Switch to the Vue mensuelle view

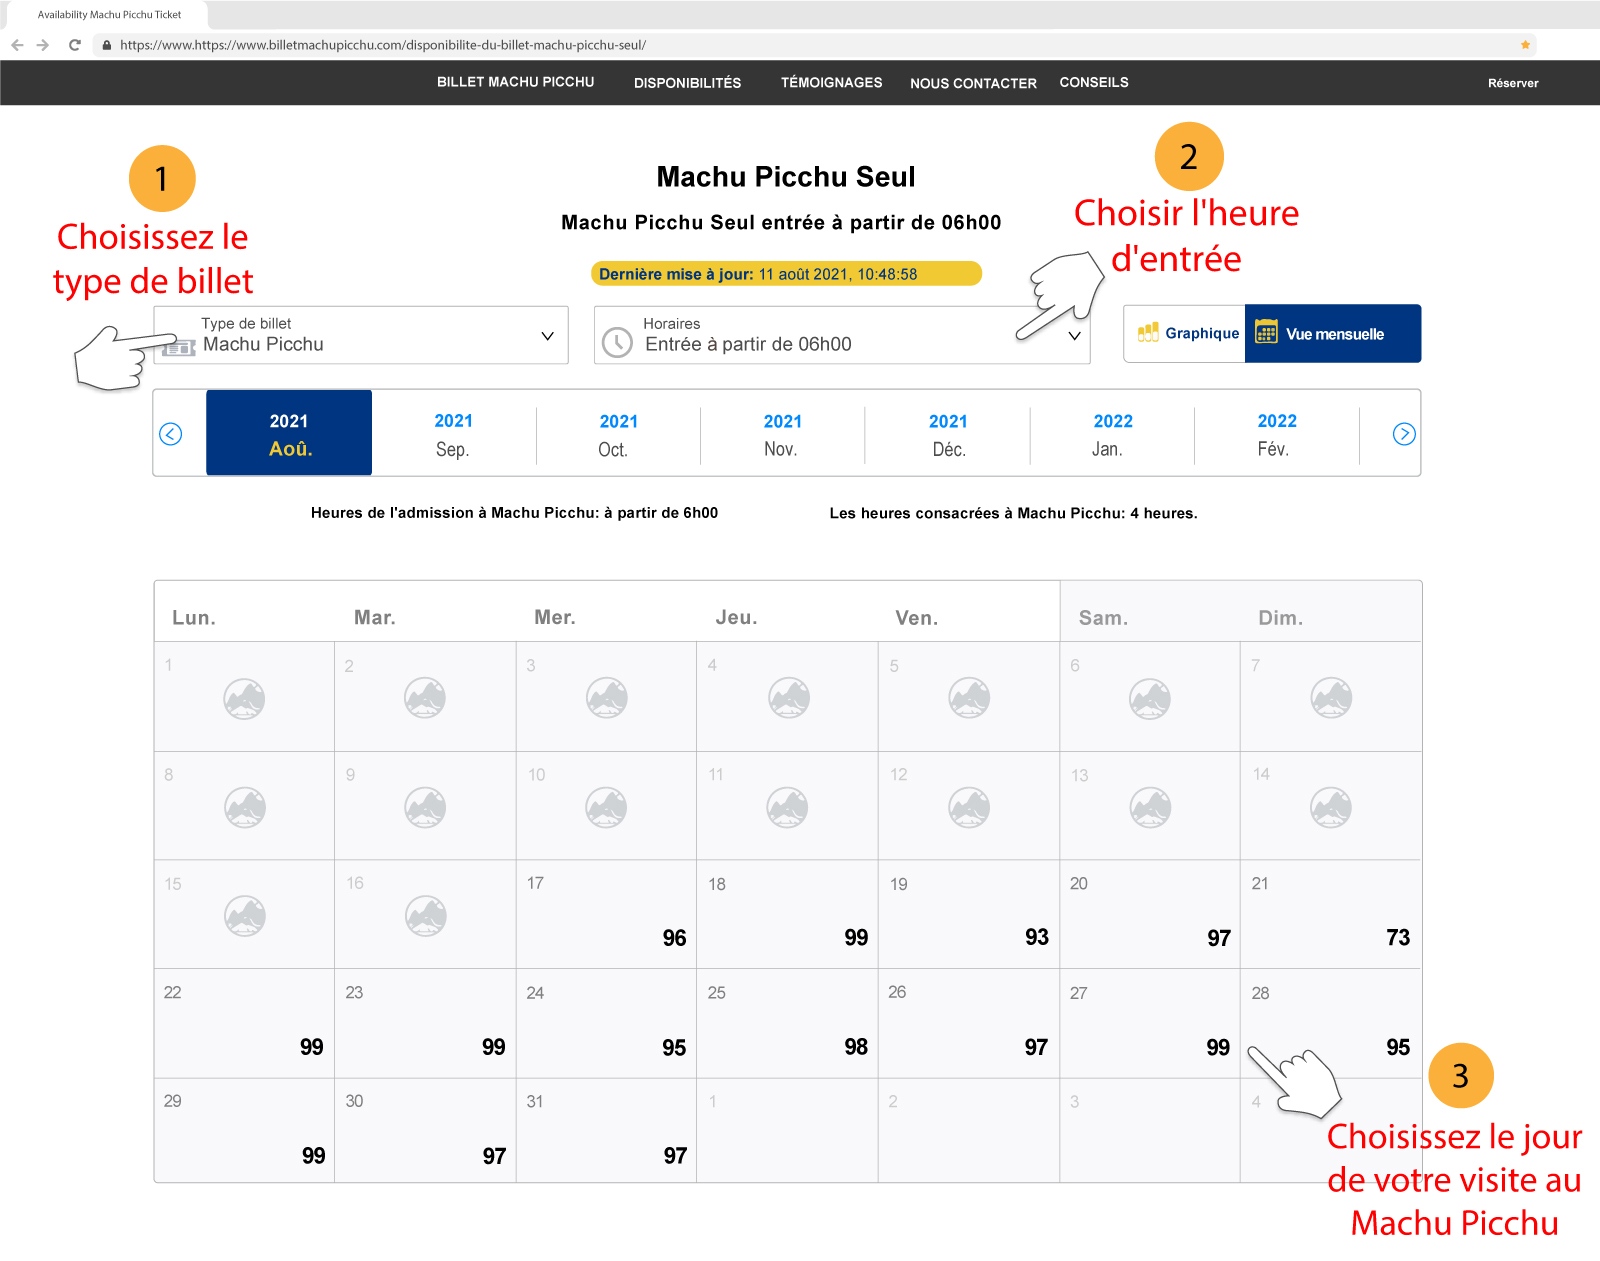pyautogui.click(x=1333, y=333)
